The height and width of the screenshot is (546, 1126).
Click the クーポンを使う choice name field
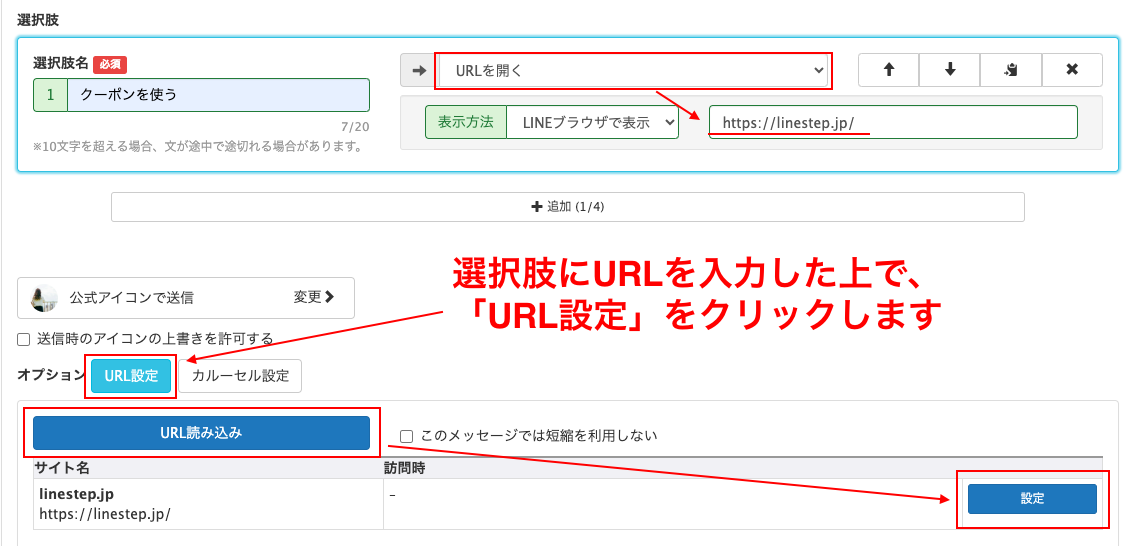coord(218,95)
